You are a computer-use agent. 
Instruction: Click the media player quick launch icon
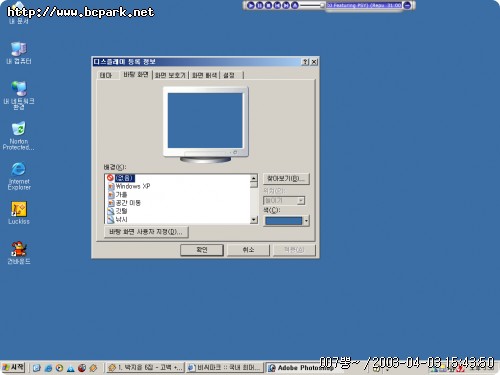pyautogui.click(x=59, y=368)
